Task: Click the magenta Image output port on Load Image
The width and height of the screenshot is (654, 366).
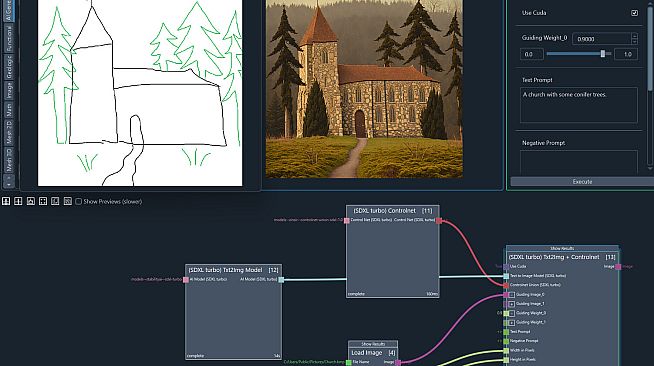Action: [x=398, y=362]
